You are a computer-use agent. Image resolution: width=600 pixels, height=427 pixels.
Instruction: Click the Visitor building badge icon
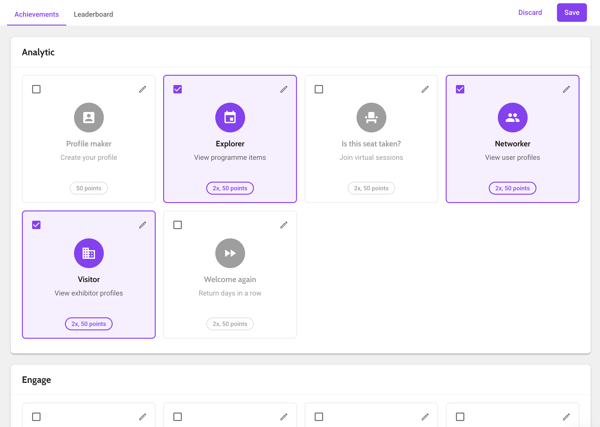(x=89, y=253)
